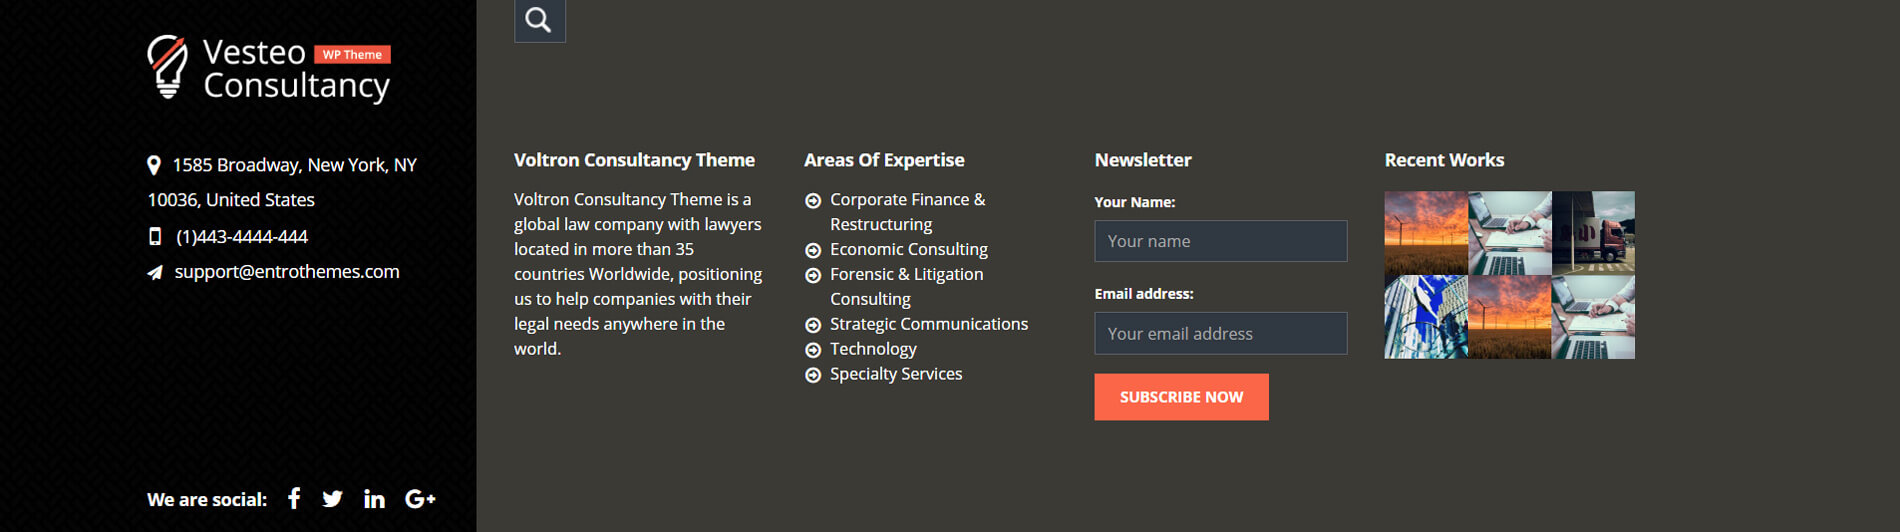This screenshot has height=532, width=1900.
Task: Open the red truck recent work thumbnail
Action: pyautogui.click(x=1593, y=233)
